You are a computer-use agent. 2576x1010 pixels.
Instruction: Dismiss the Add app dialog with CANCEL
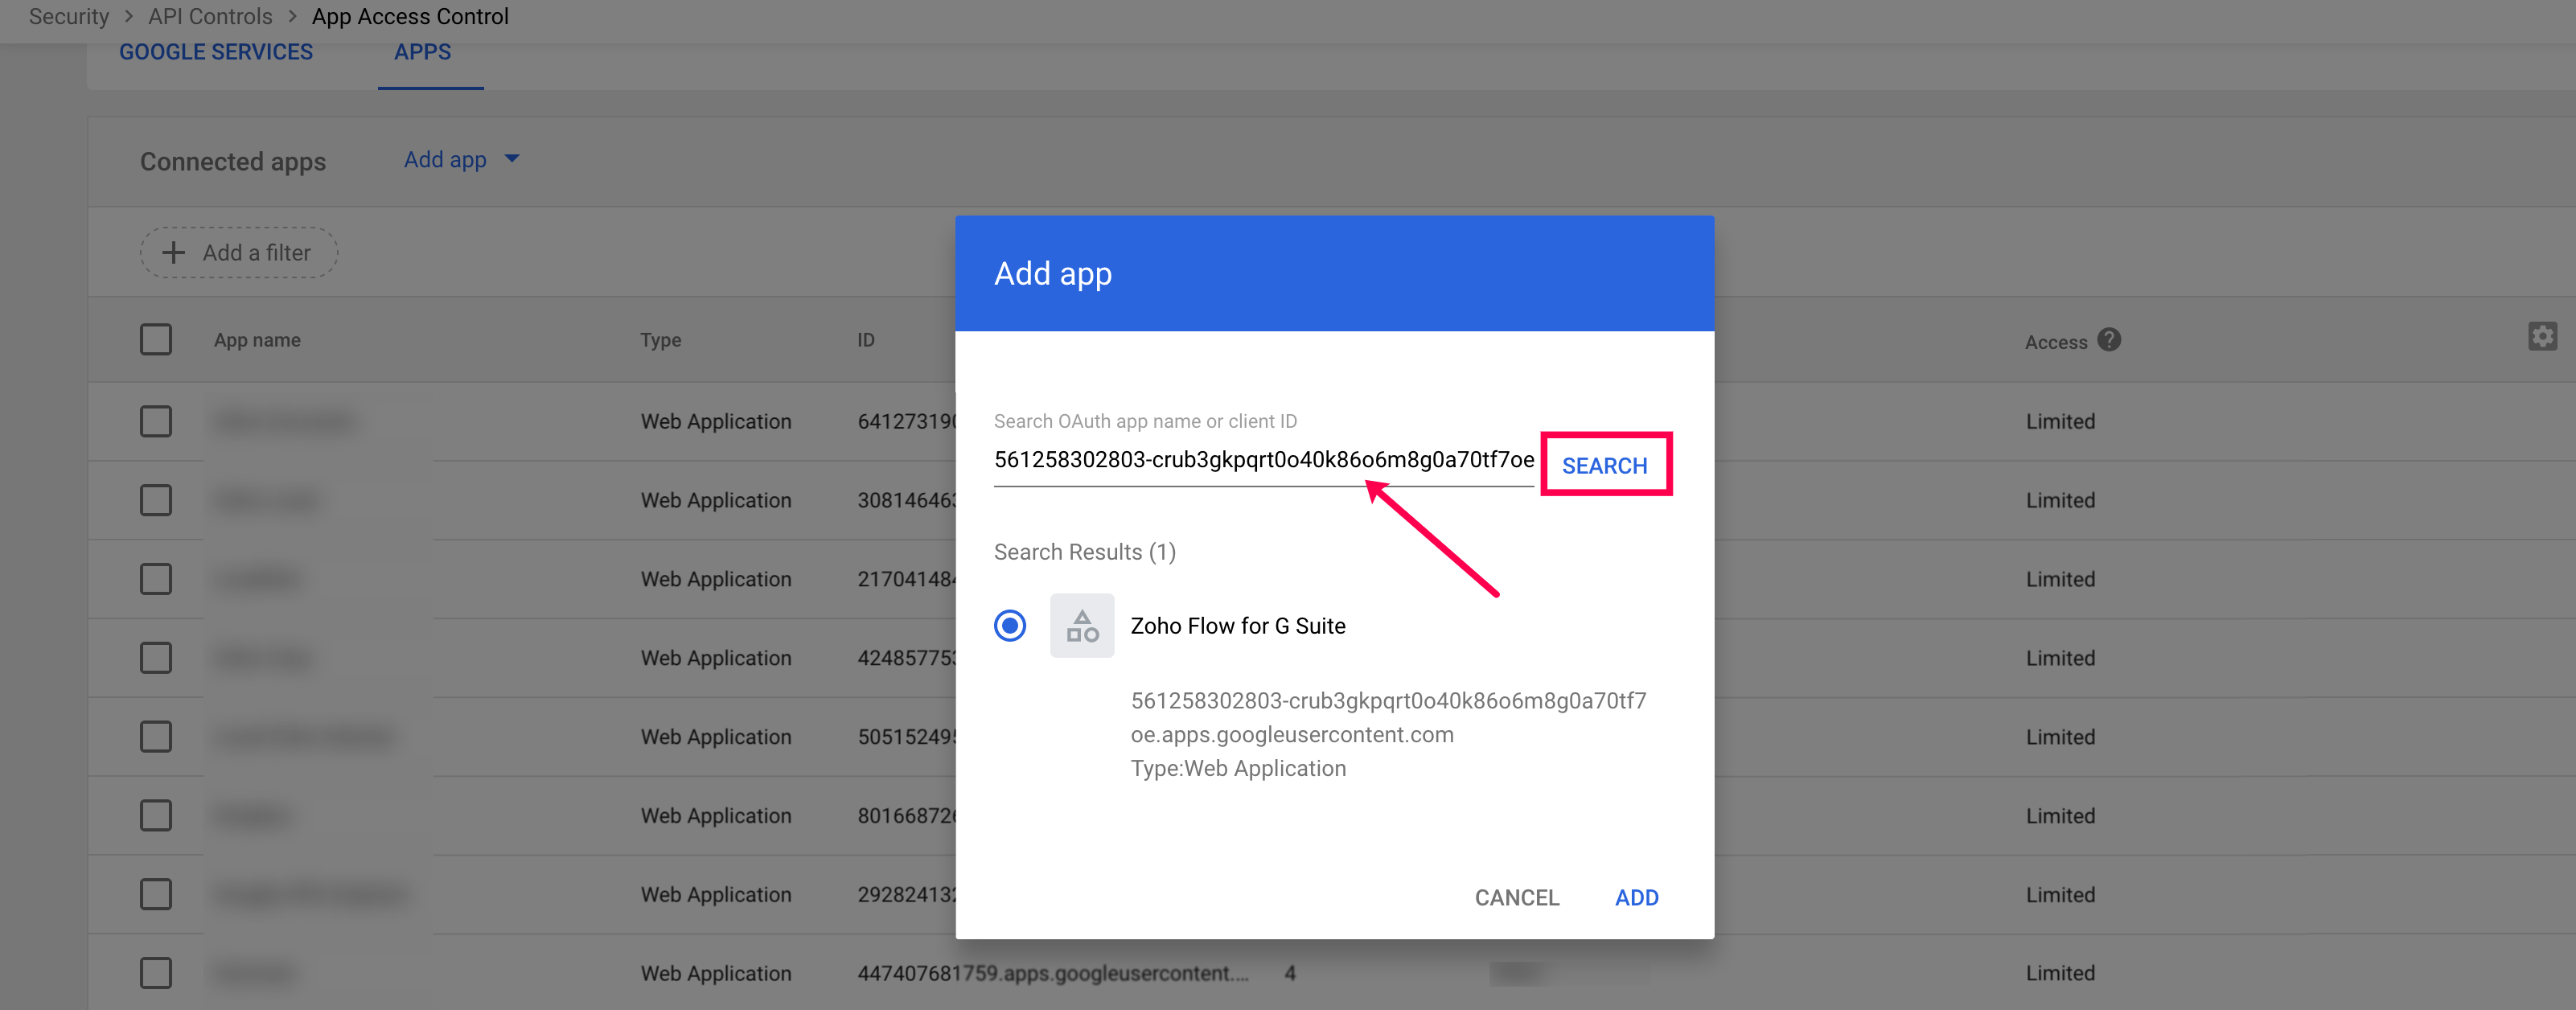point(1516,897)
